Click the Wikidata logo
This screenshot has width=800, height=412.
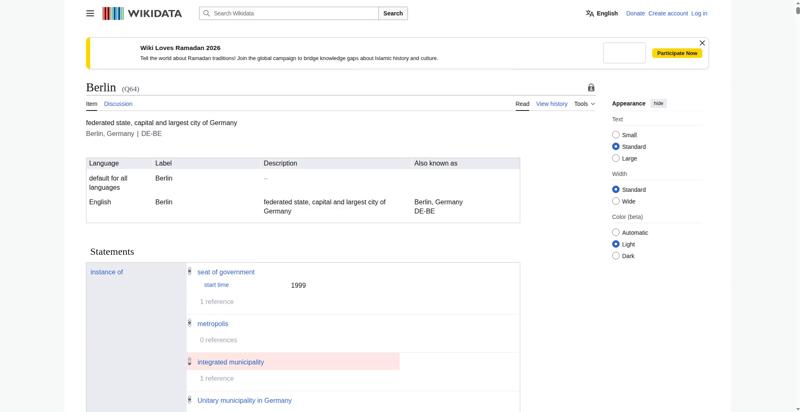click(142, 14)
